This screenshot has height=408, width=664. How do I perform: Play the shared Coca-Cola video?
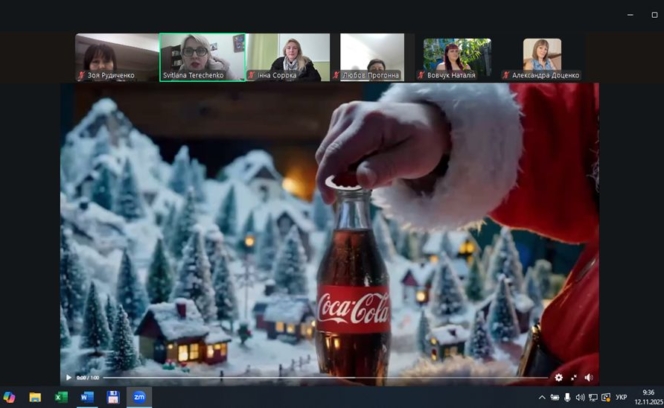click(x=68, y=377)
